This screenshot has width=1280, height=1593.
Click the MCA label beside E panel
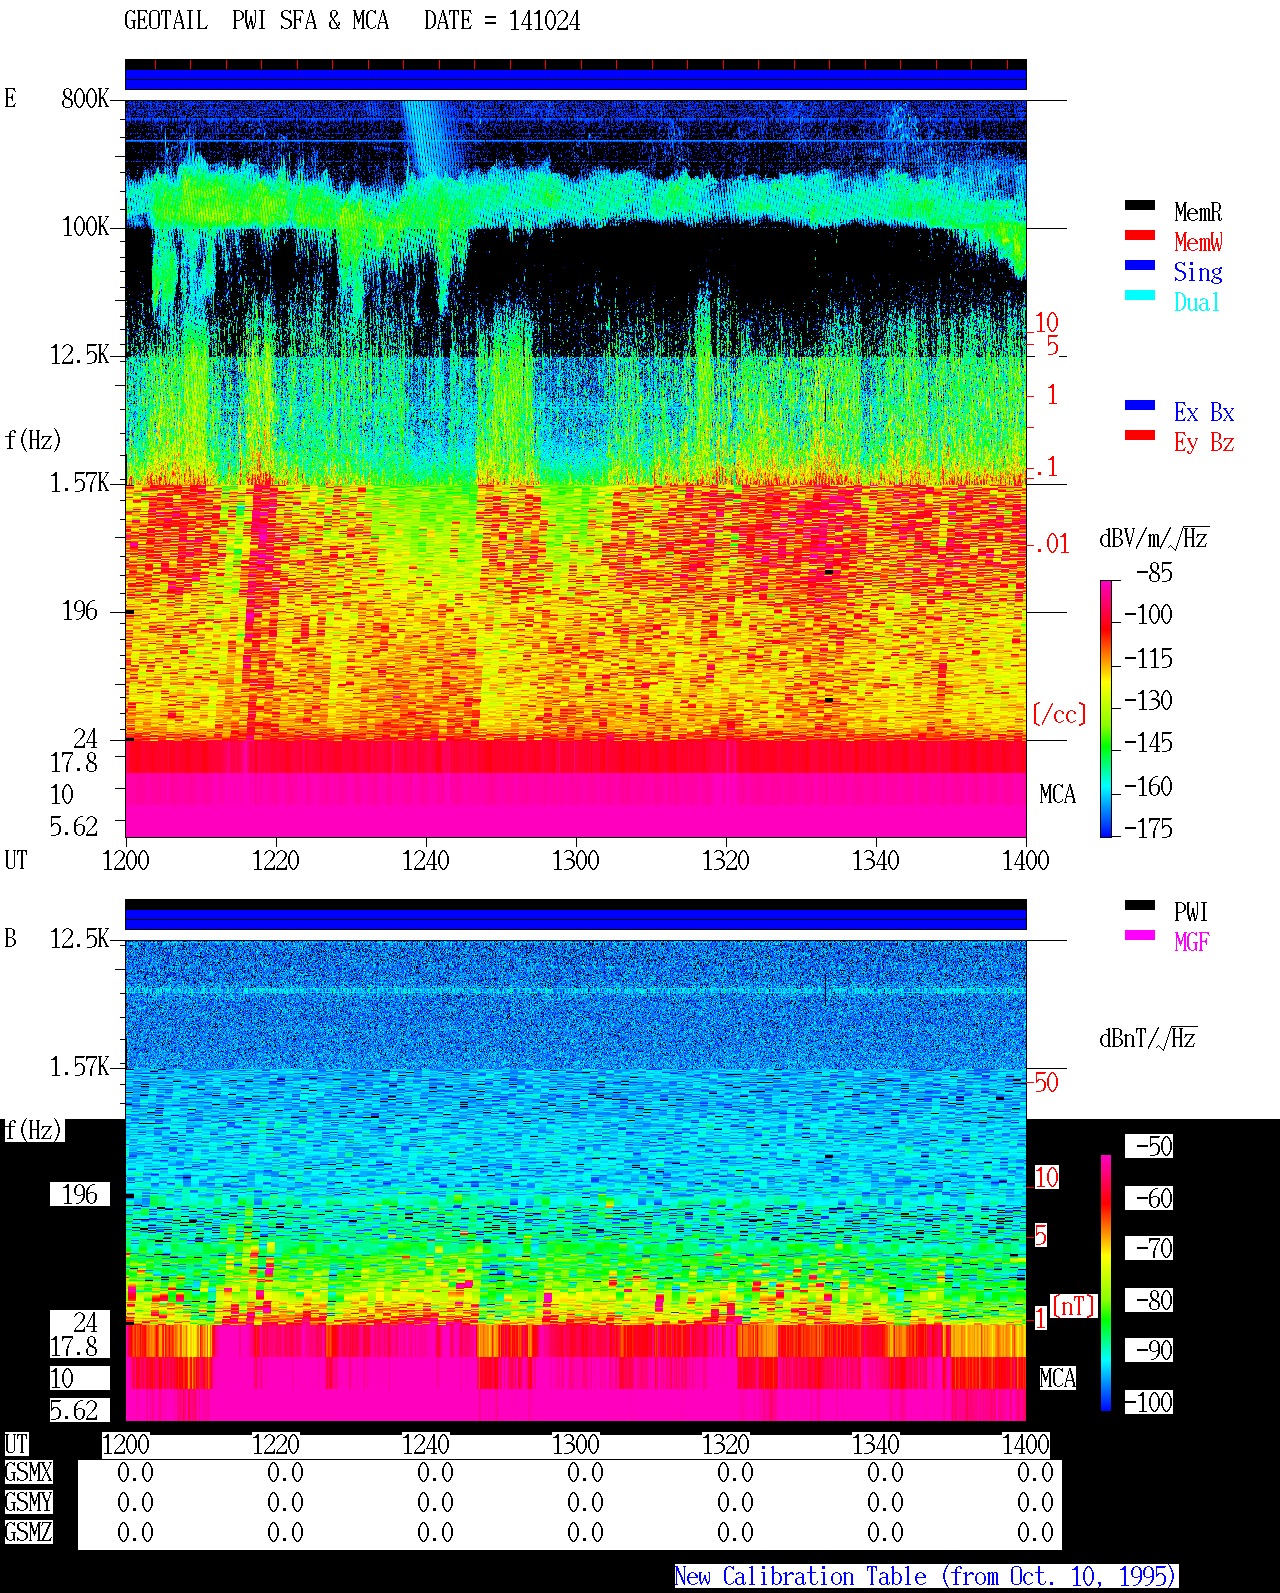(1057, 795)
